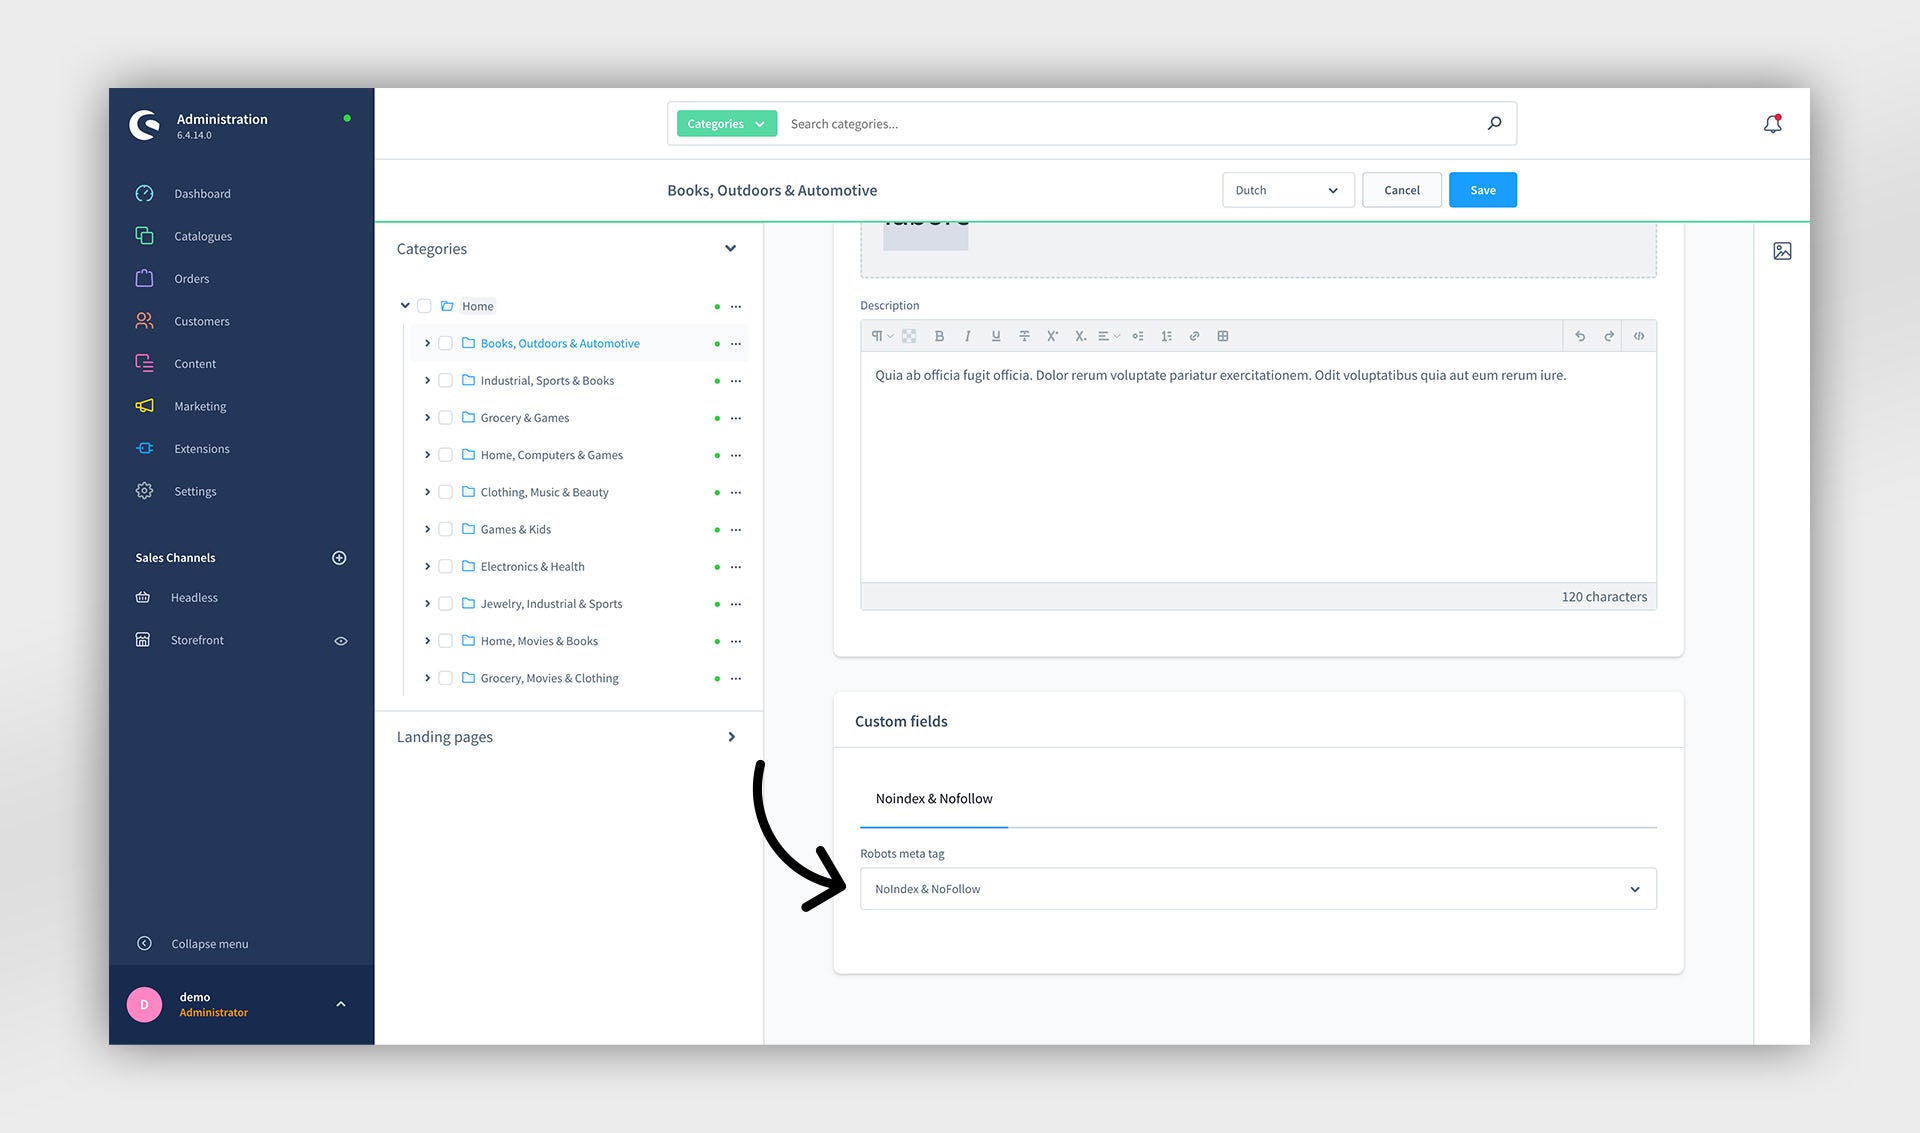Toggle strikethrough formatting in description editor

[1024, 336]
